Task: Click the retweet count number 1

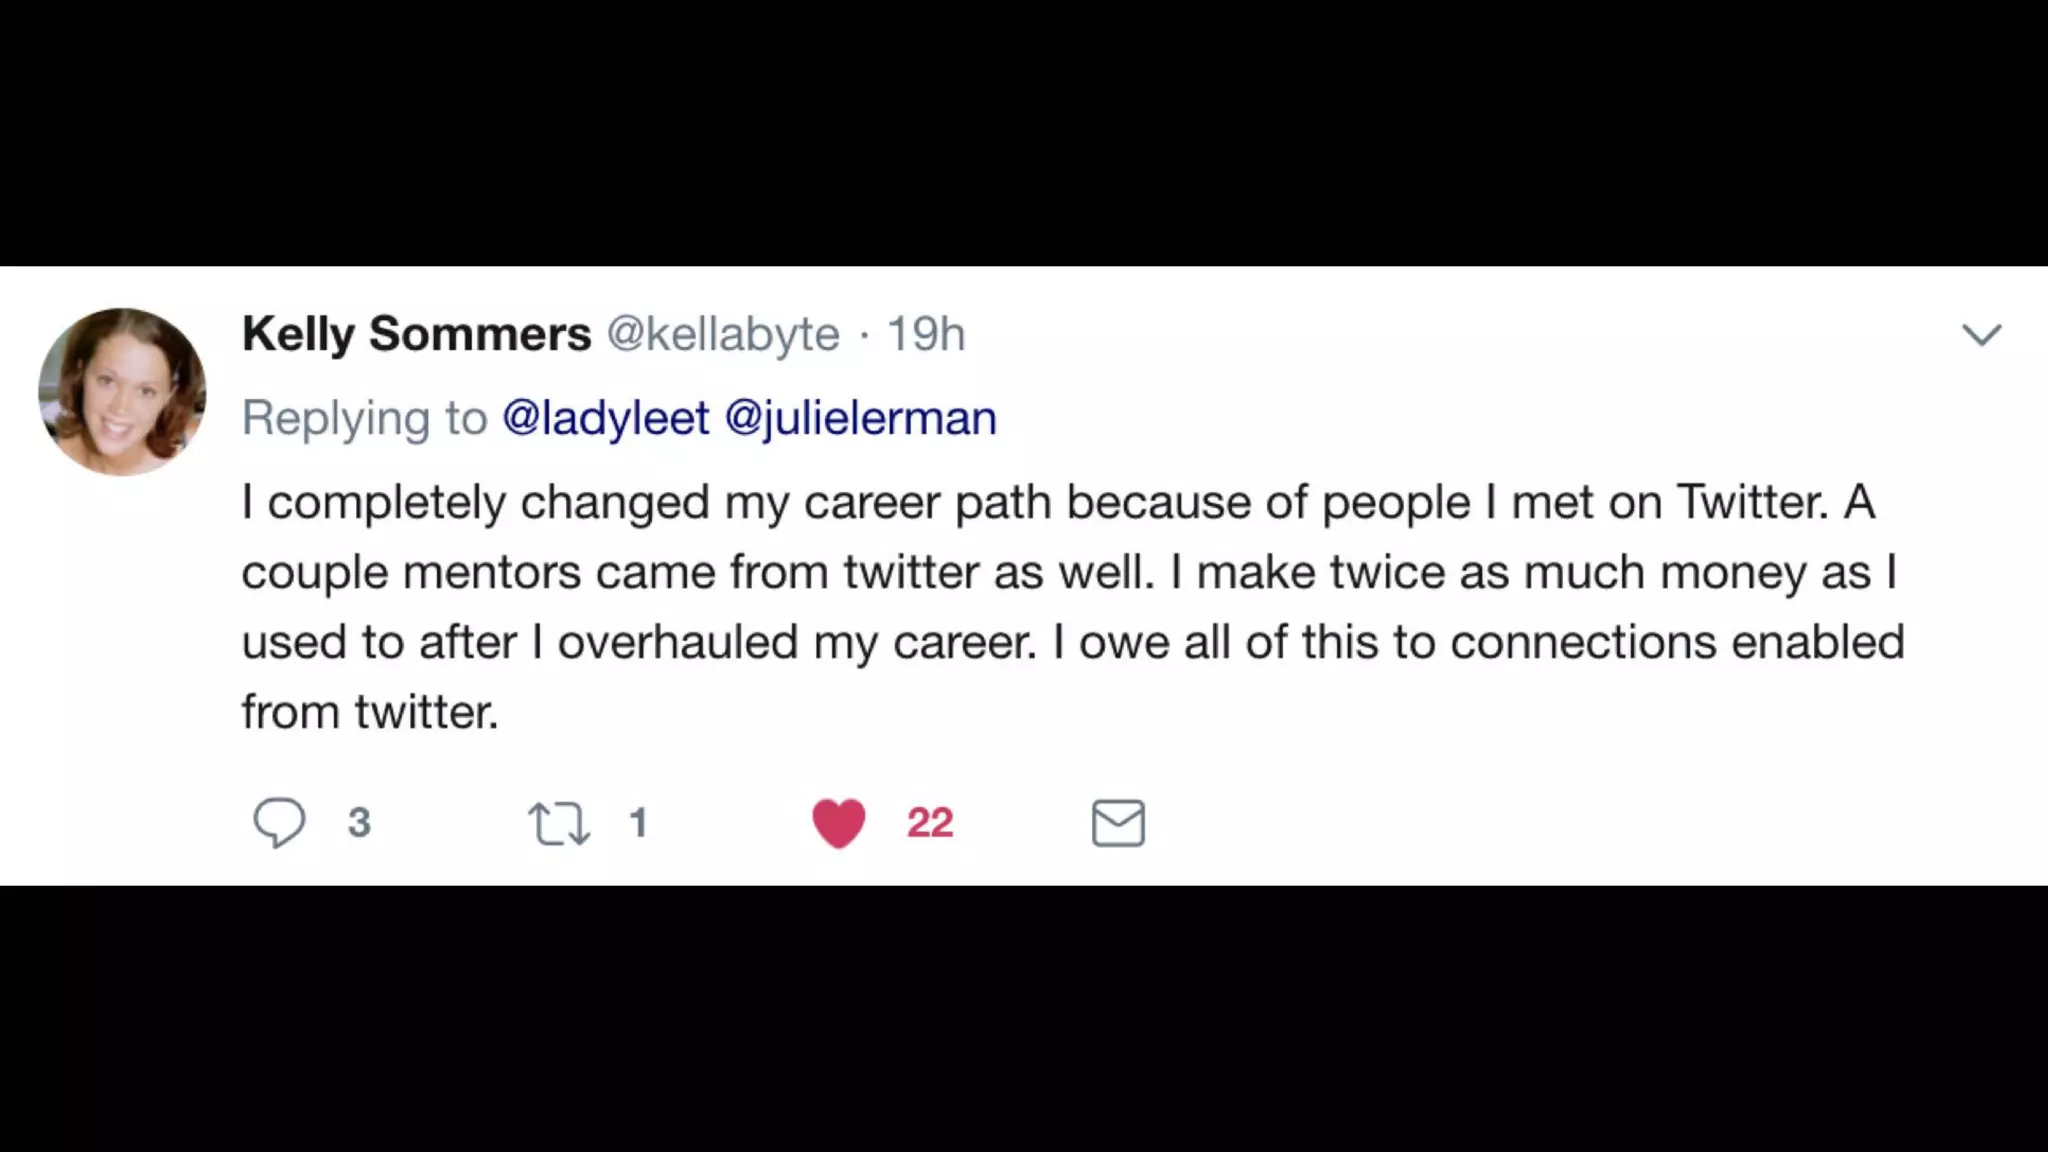Action: (x=638, y=823)
